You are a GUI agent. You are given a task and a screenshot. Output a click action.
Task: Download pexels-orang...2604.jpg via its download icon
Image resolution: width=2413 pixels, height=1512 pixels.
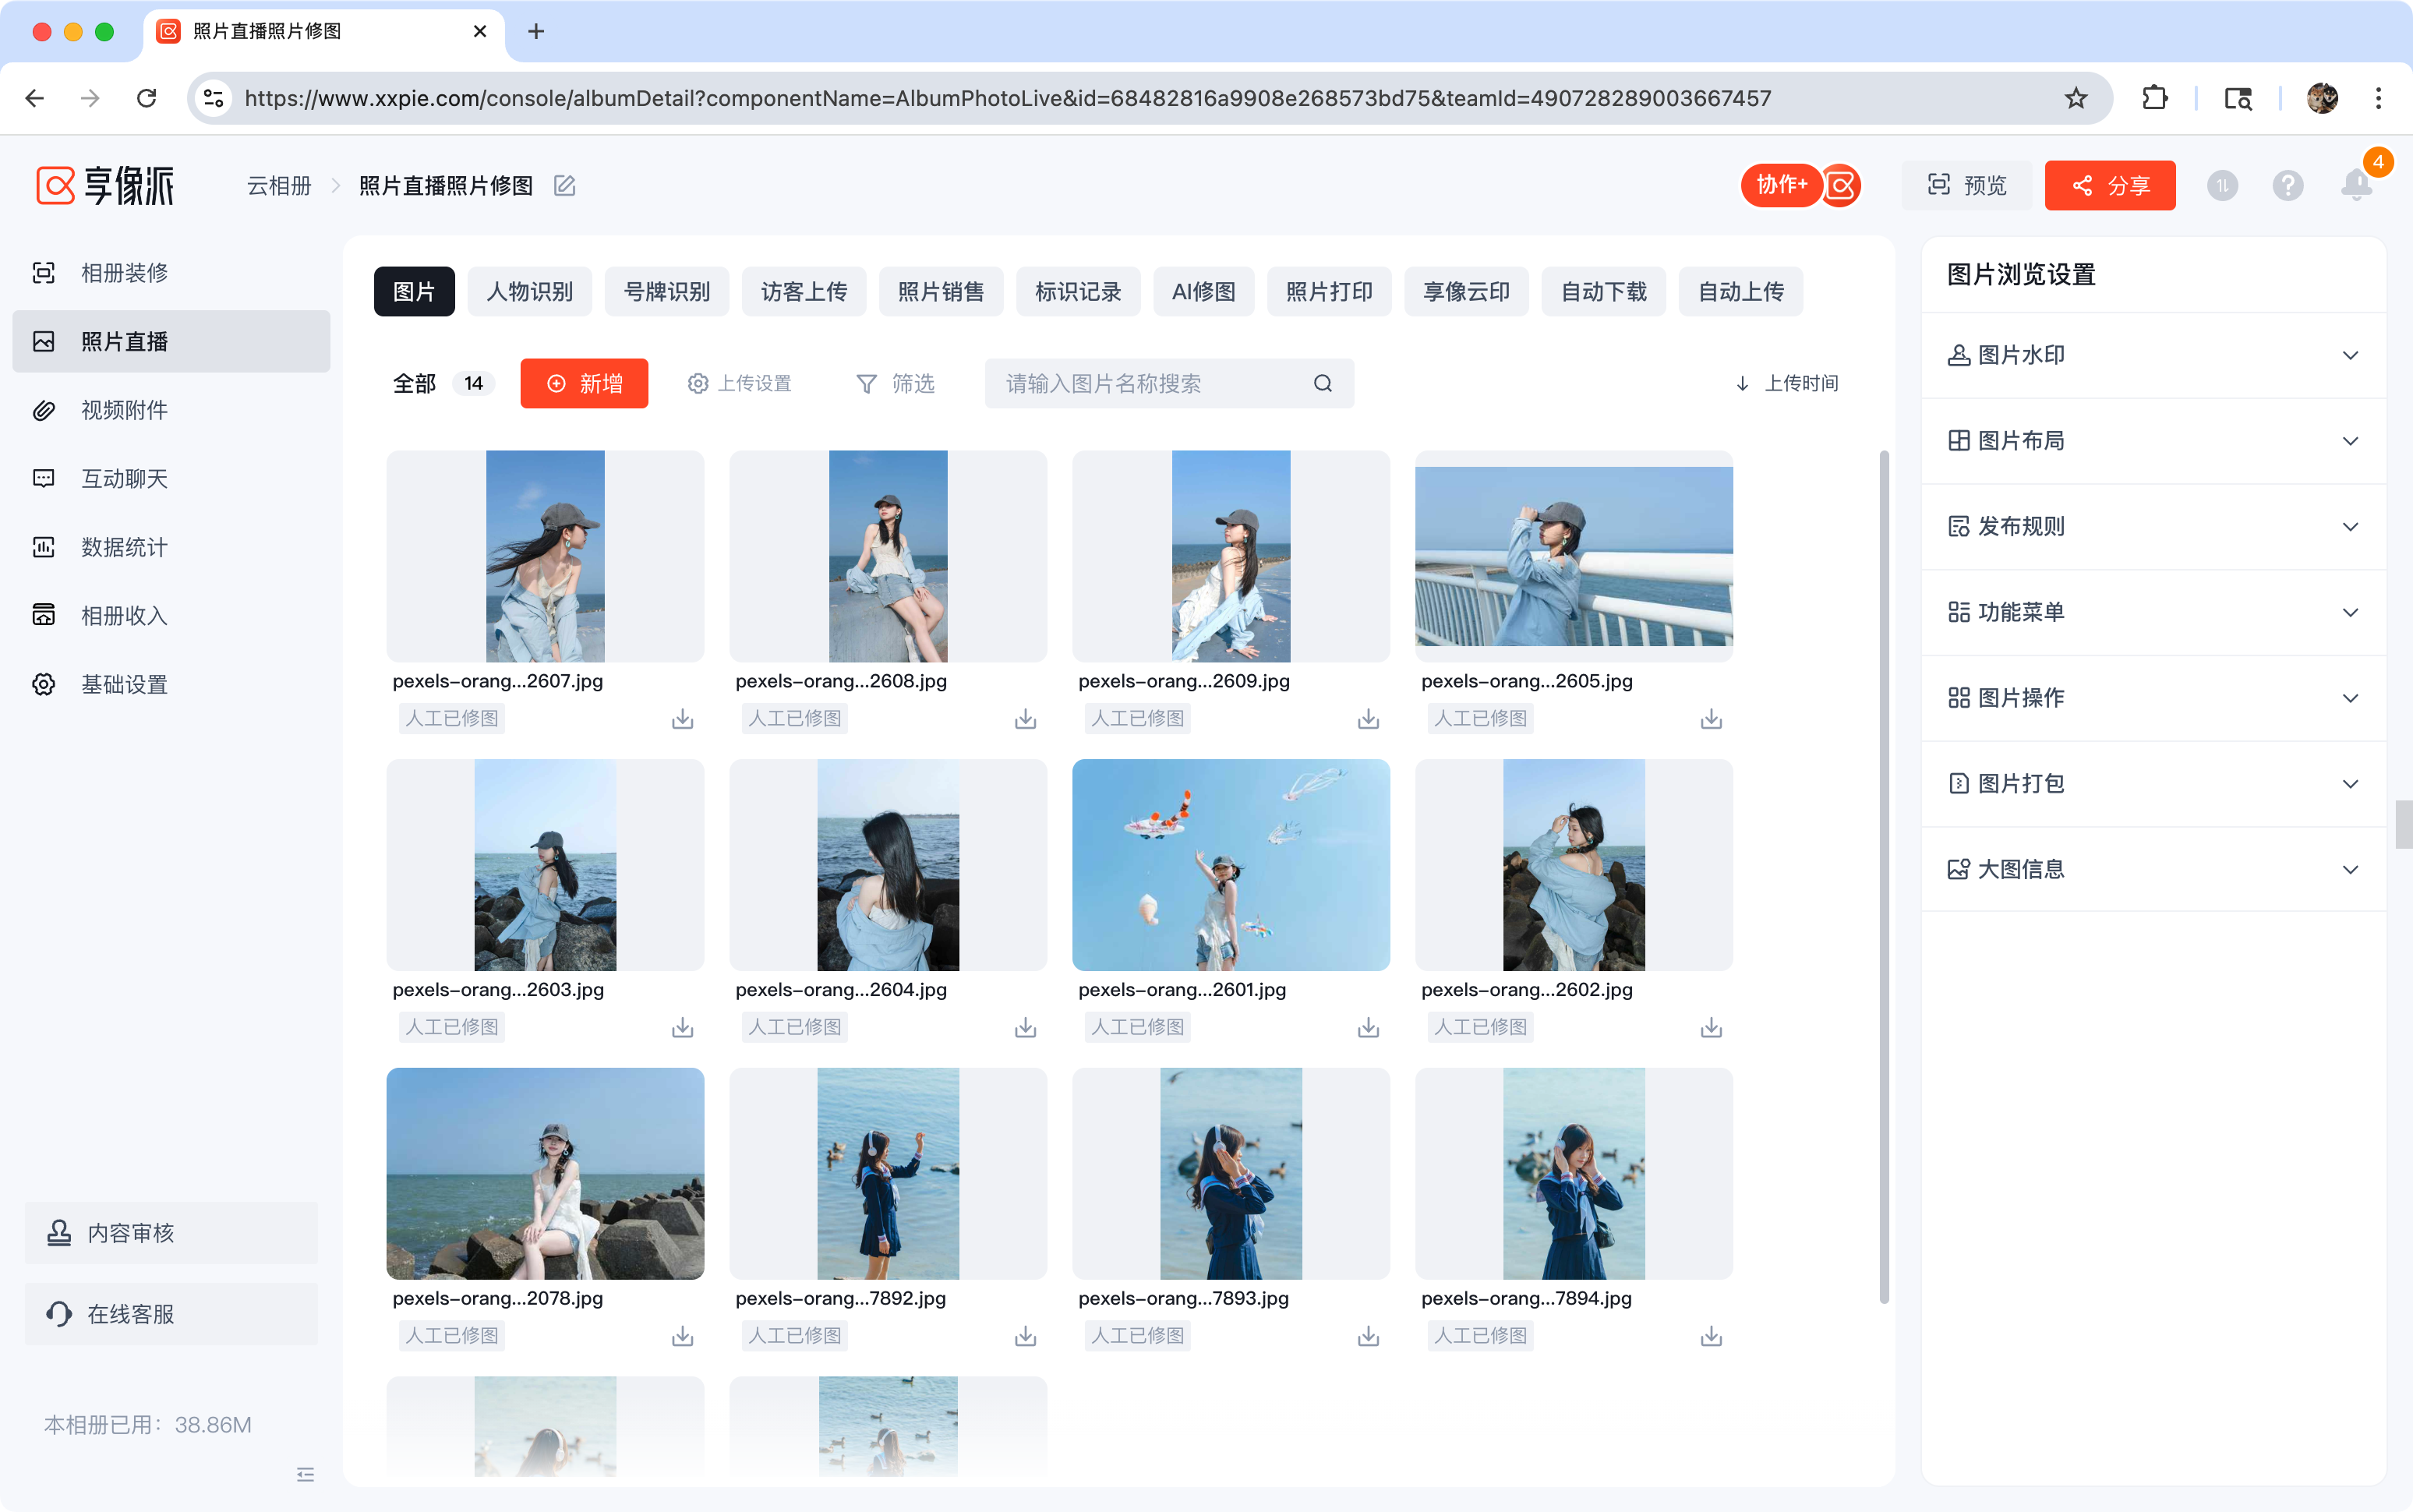point(1025,1027)
